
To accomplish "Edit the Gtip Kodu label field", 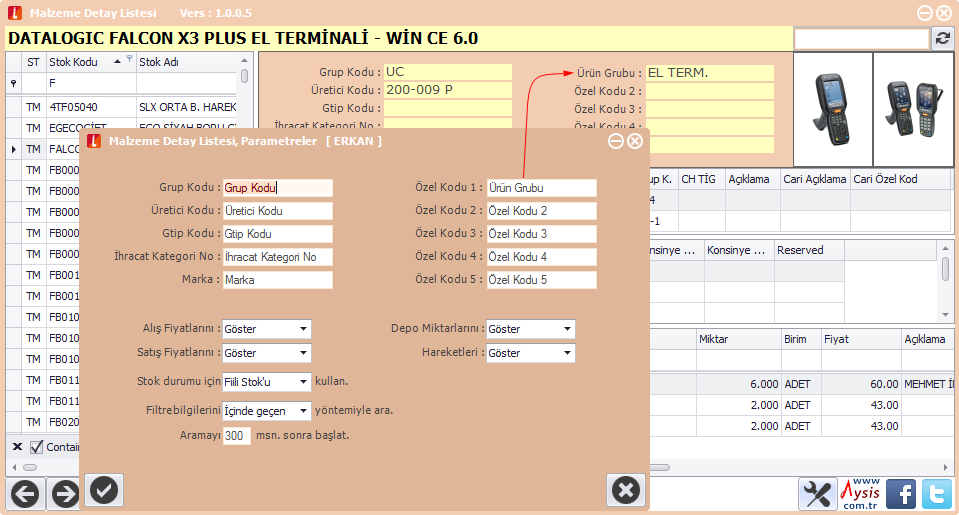I will pyautogui.click(x=278, y=234).
